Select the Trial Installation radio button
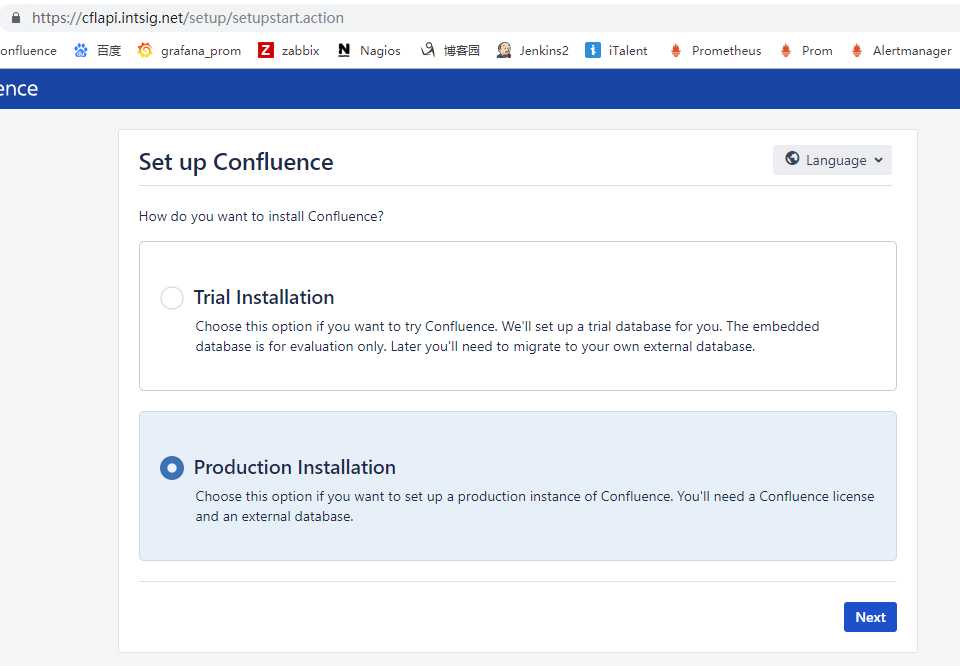The height and width of the screenshot is (666, 960). coord(172,298)
